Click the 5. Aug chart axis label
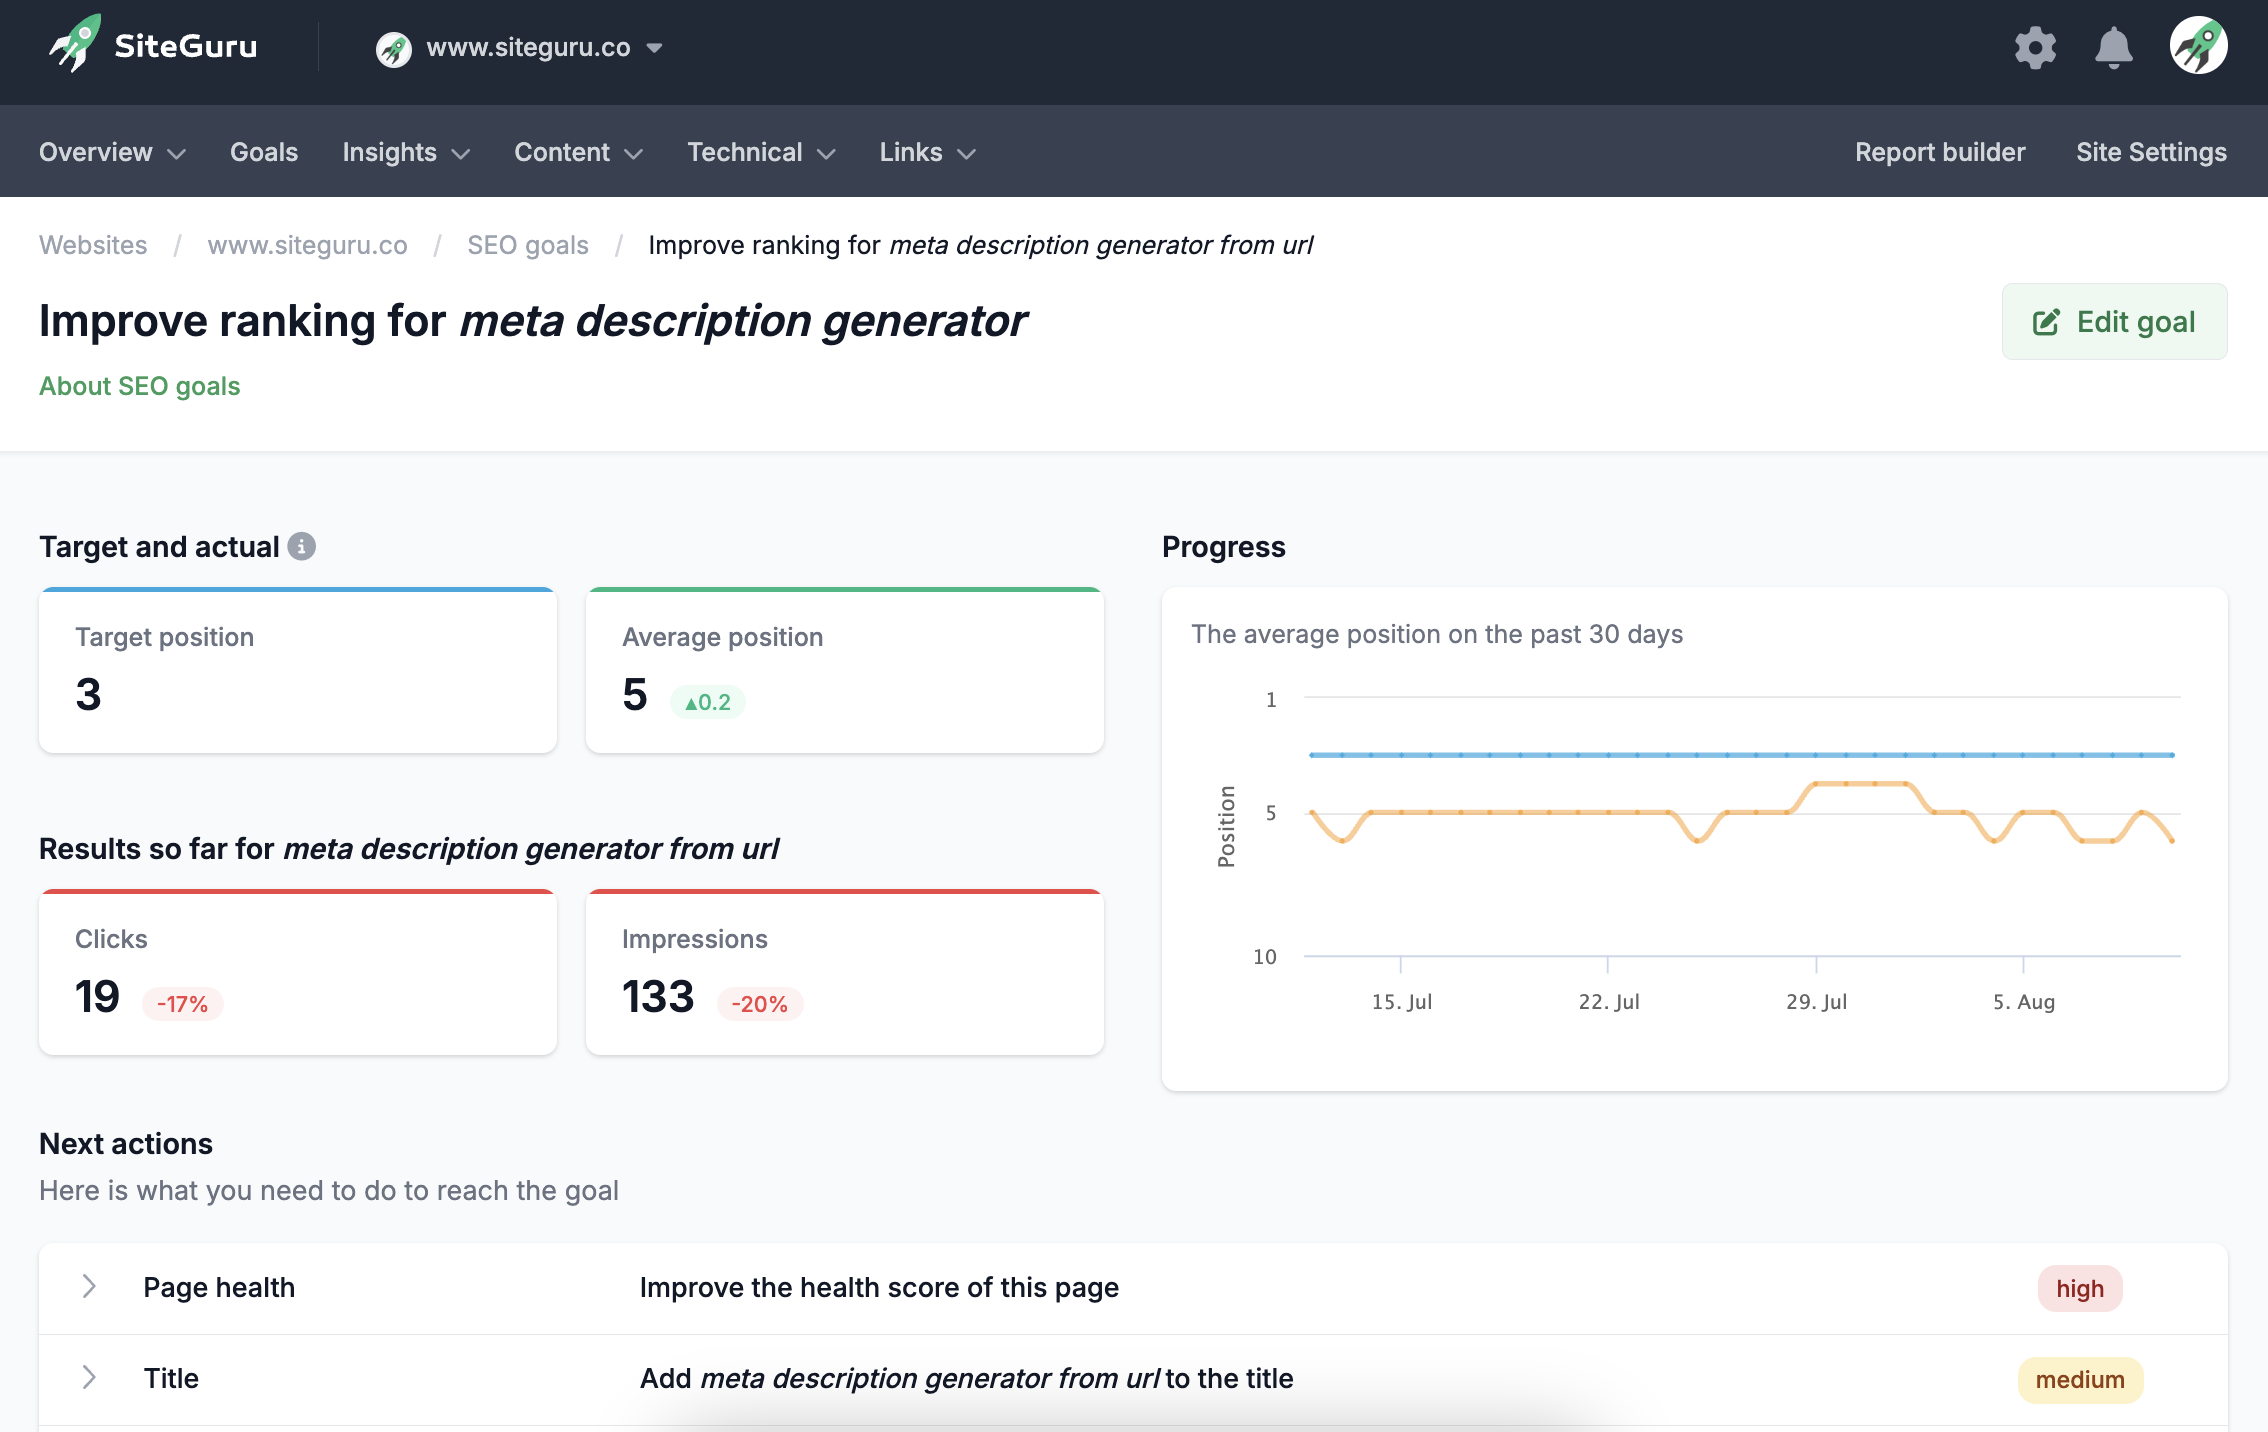The width and height of the screenshot is (2268, 1432). [x=2023, y=1002]
